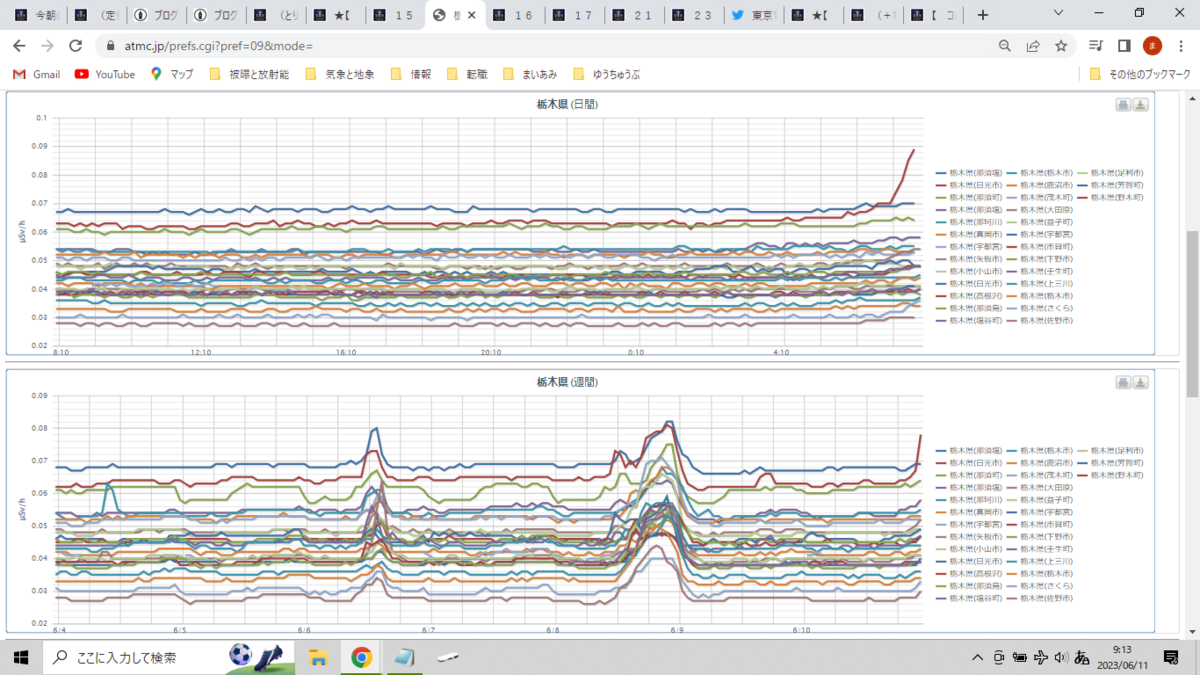Viewport: 1200px width, 675px height.
Task: Reload the page
Action: click(x=75, y=46)
